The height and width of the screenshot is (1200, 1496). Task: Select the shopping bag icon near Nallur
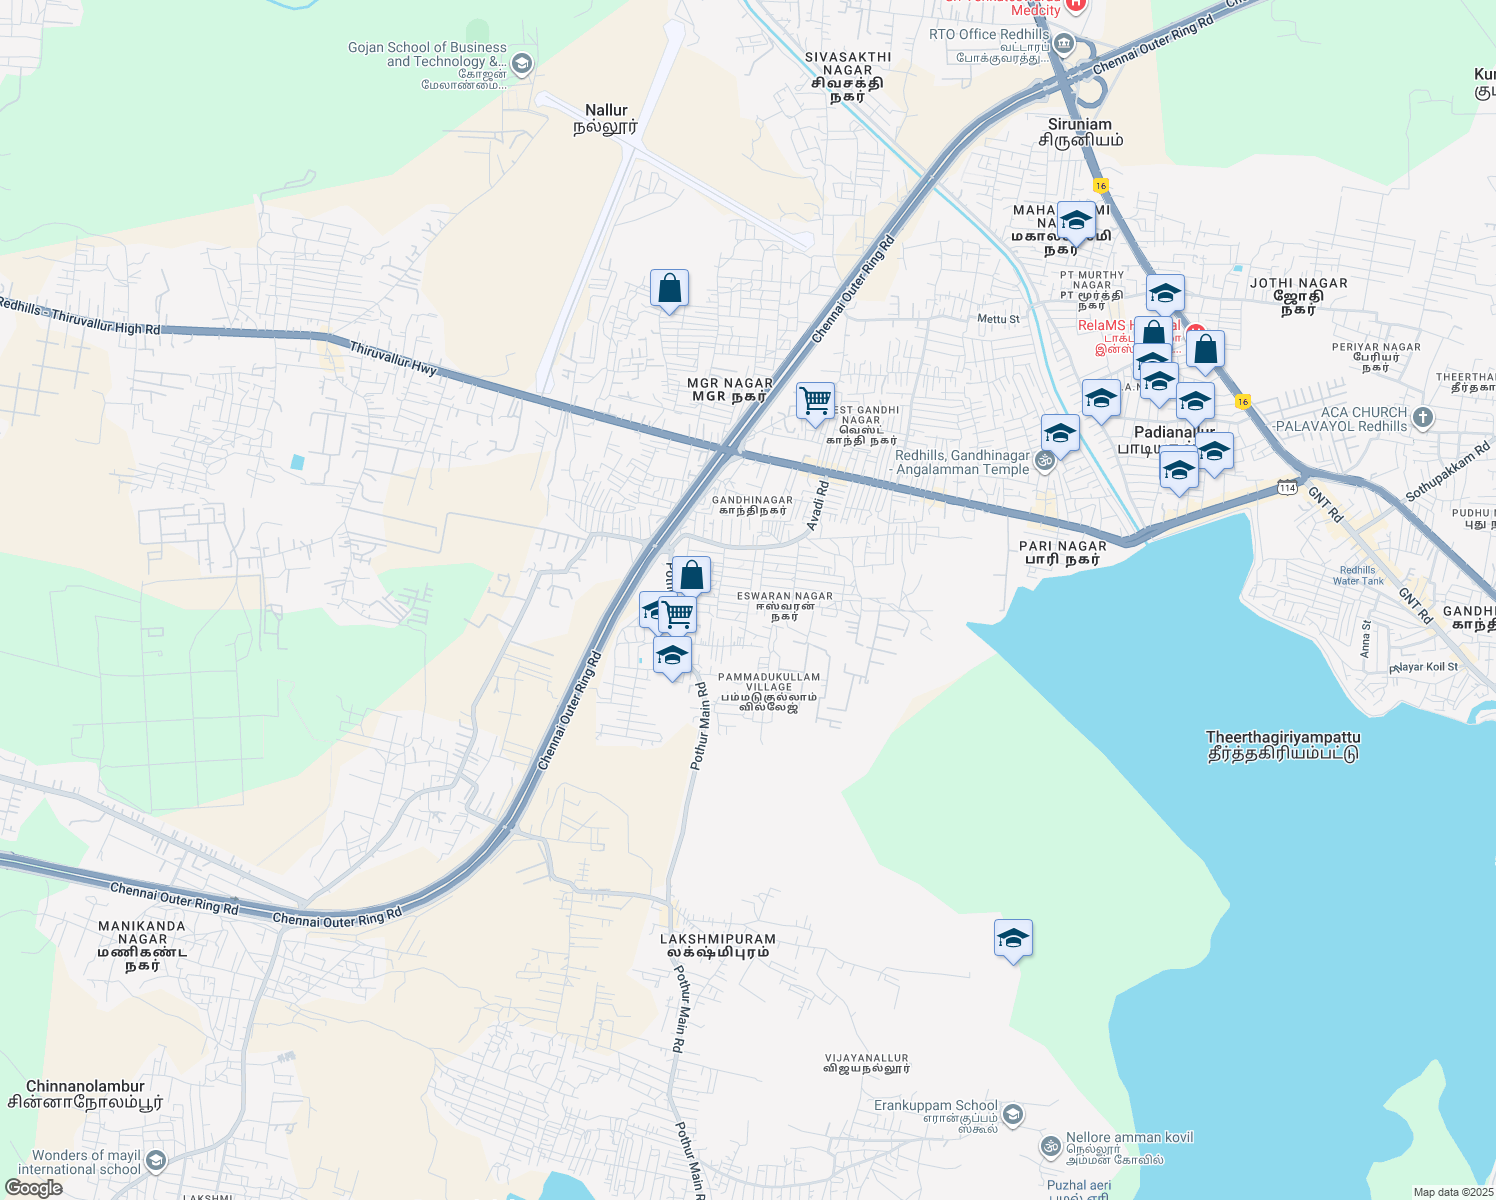(668, 289)
